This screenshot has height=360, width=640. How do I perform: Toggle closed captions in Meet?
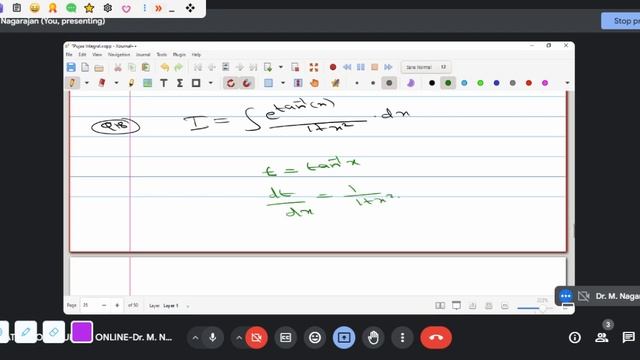pyautogui.click(x=285, y=338)
